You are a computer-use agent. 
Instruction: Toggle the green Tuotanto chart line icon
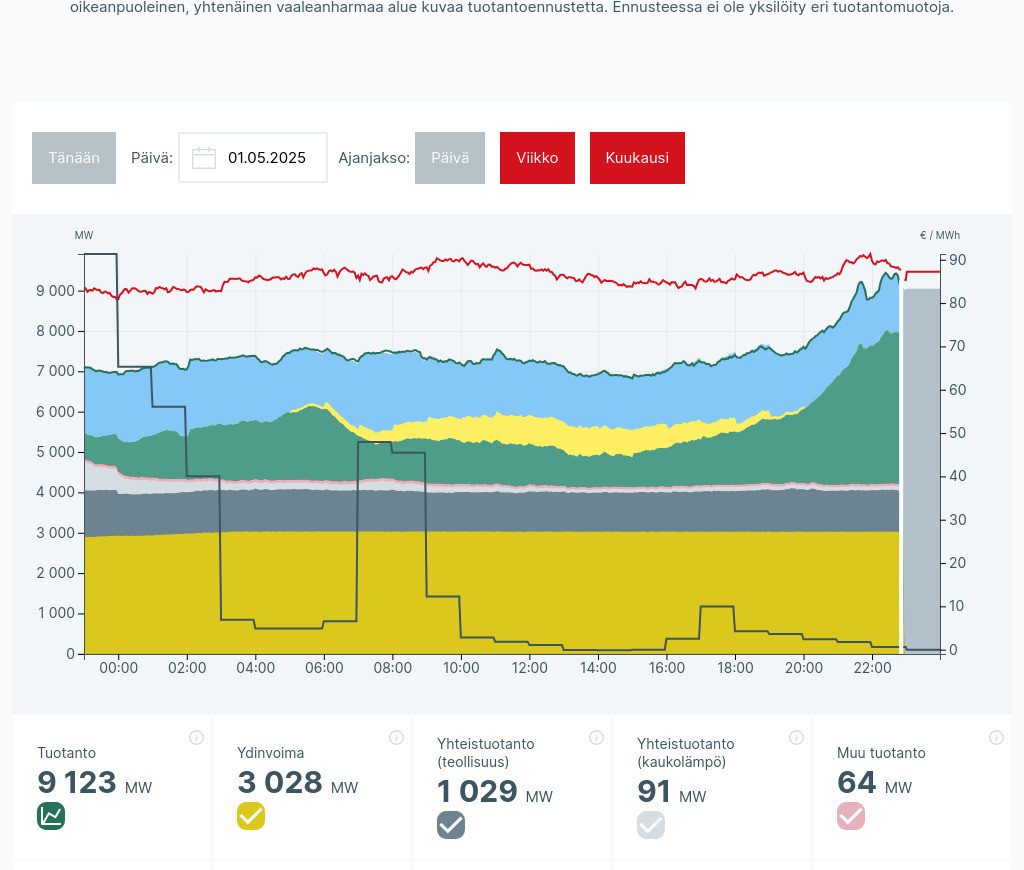click(51, 816)
